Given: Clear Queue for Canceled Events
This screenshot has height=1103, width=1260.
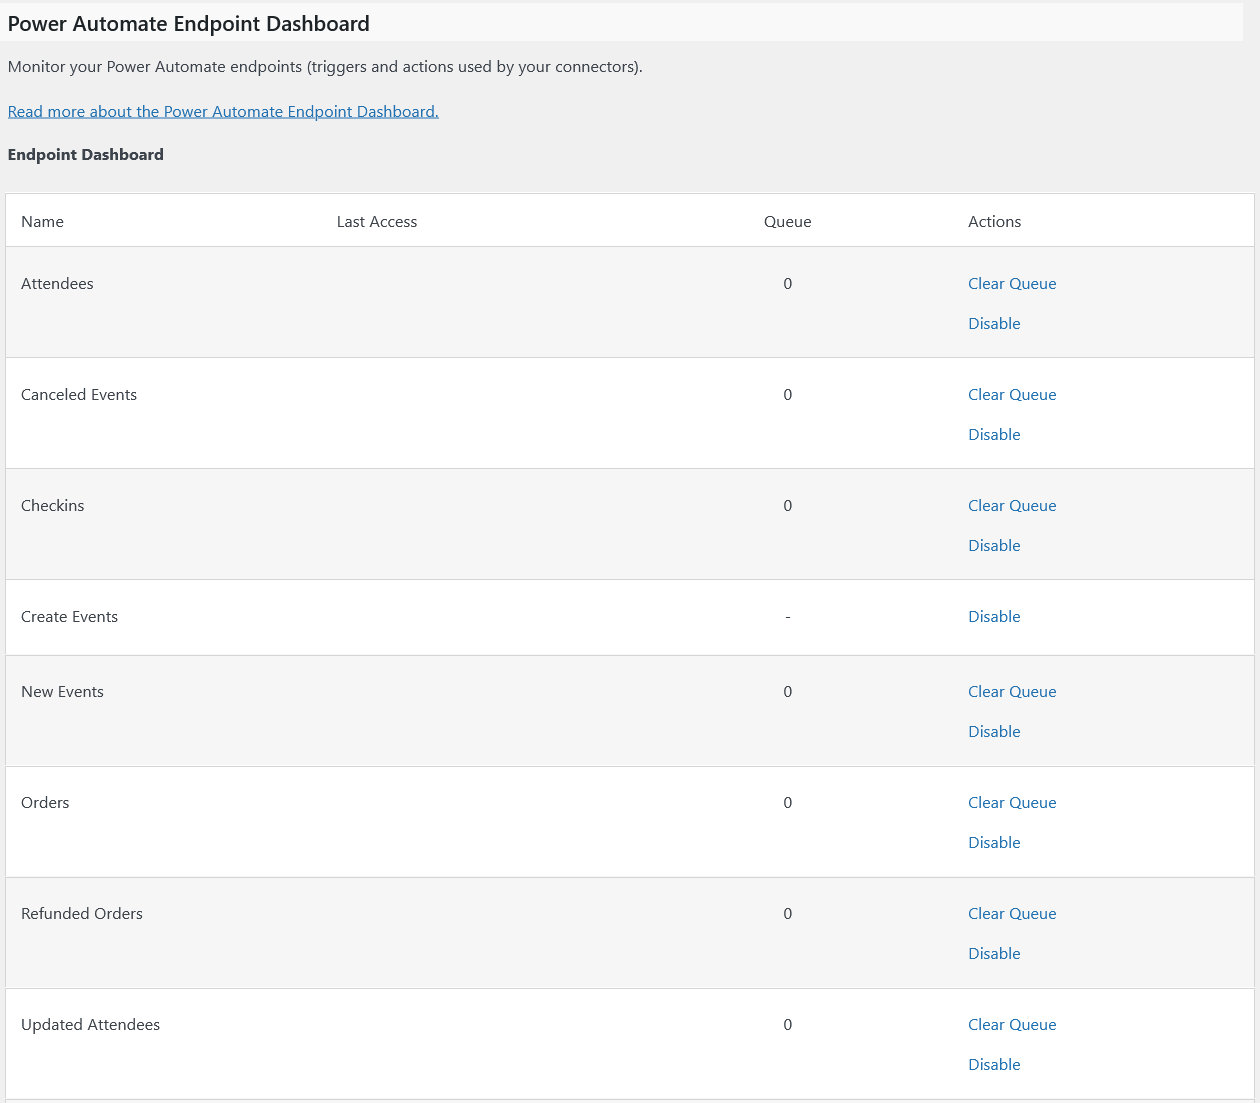Looking at the screenshot, I should pyautogui.click(x=1011, y=394).
